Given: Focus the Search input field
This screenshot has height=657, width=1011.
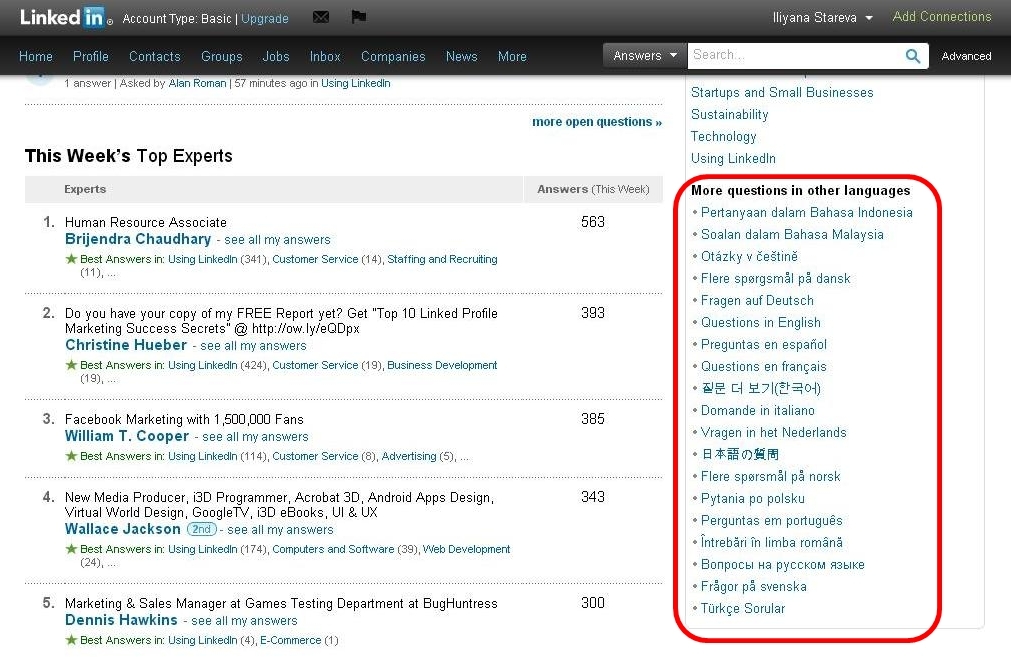Looking at the screenshot, I should click(x=796, y=55).
